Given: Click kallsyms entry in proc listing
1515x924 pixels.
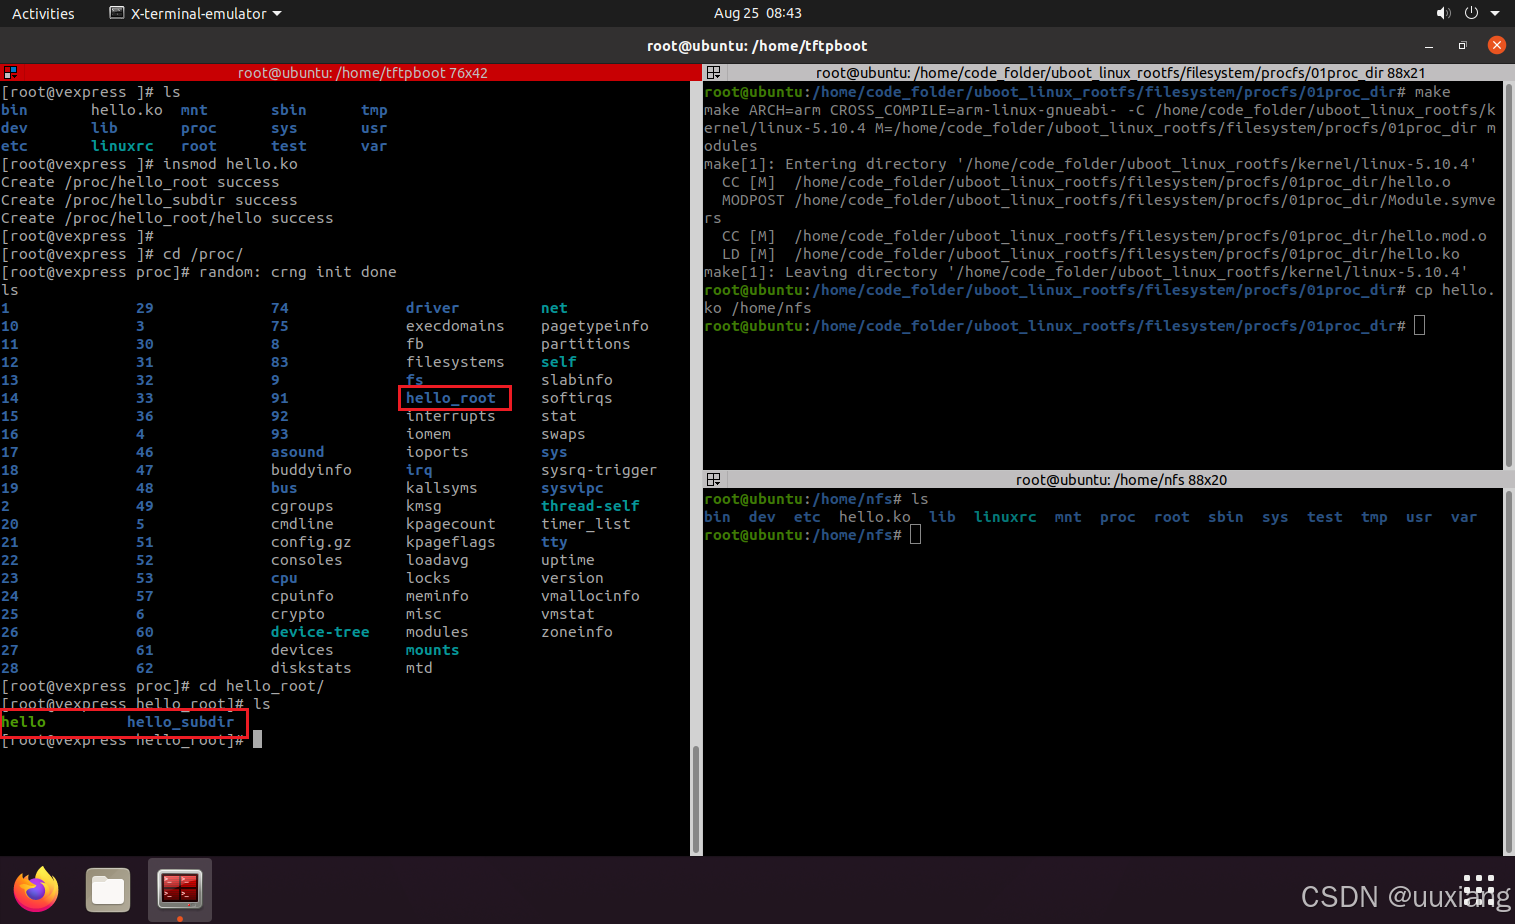Looking at the screenshot, I should [442, 488].
